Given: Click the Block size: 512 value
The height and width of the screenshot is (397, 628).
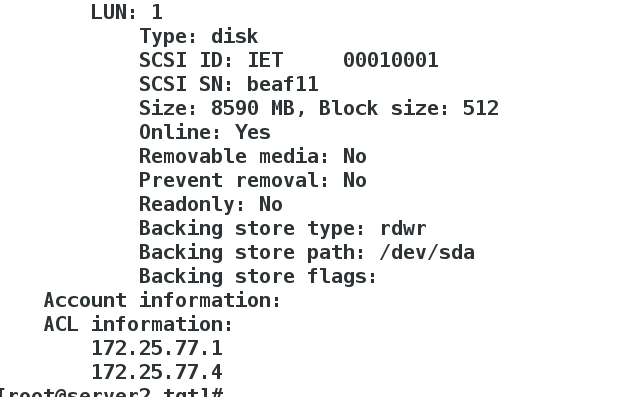Looking at the screenshot, I should pos(409,109).
